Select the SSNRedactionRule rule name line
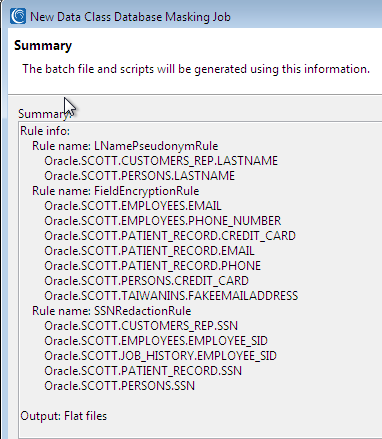 (x=112, y=311)
